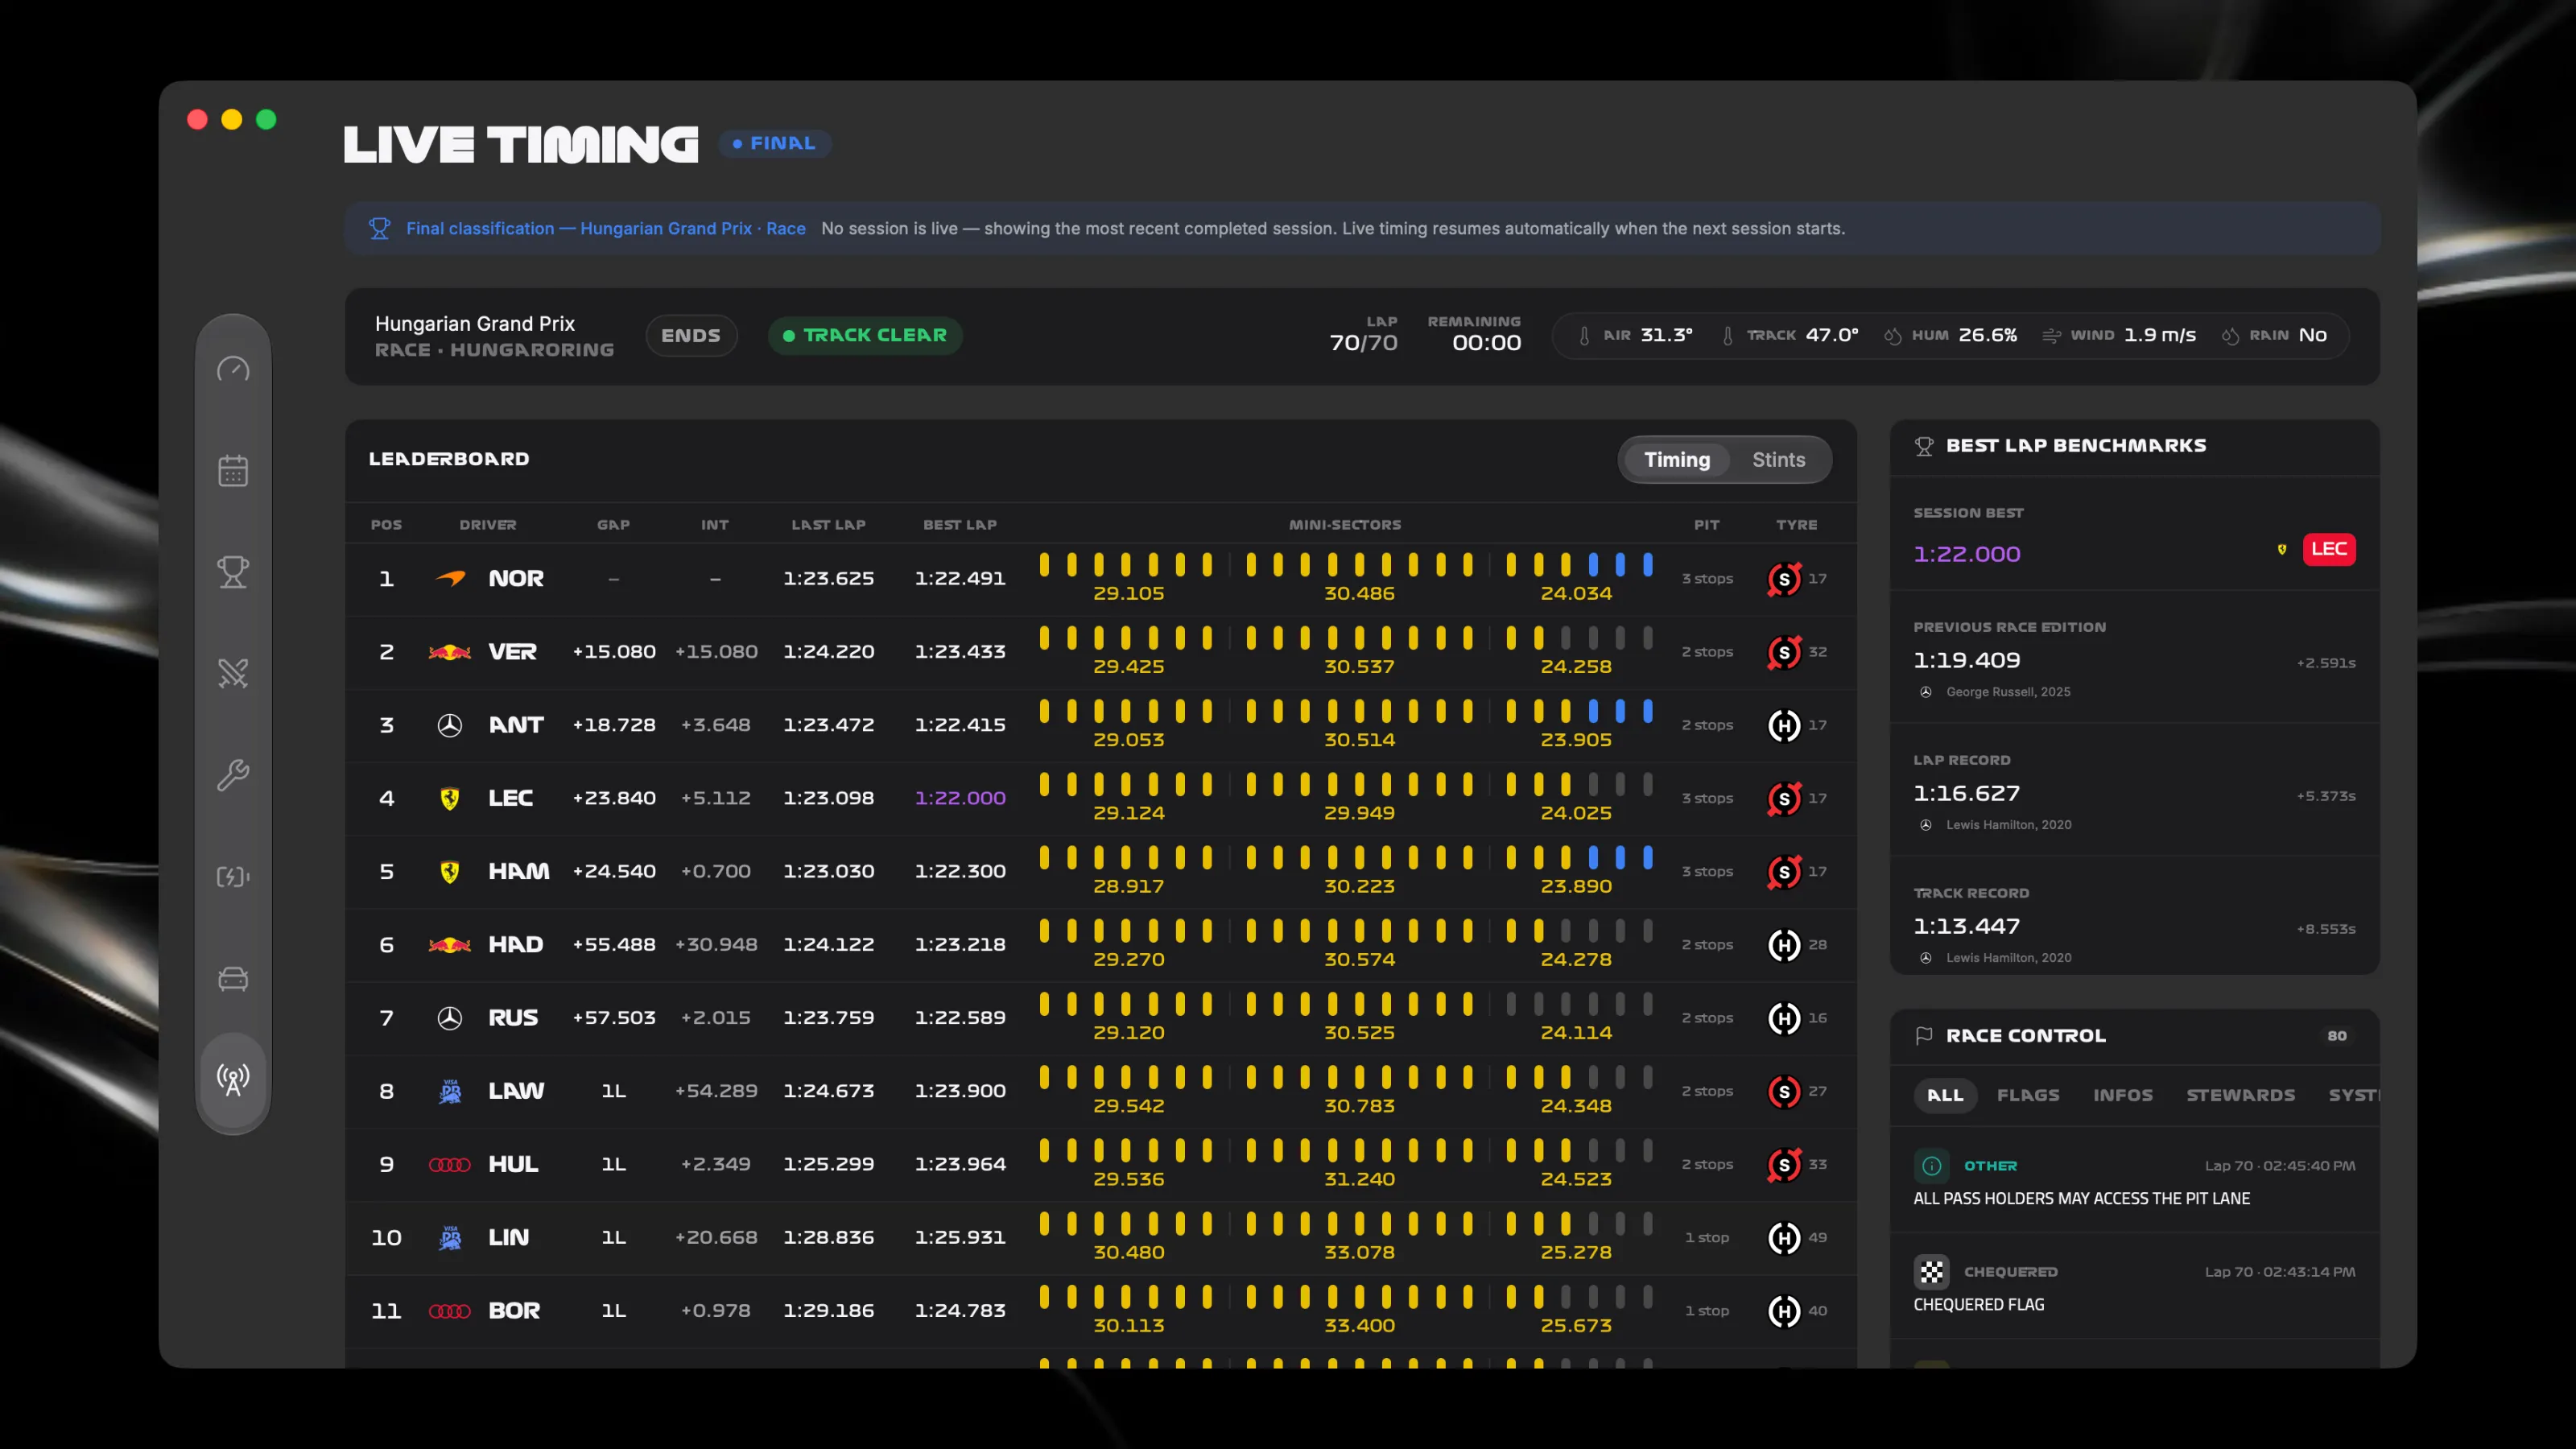Click the mini-sector bars in the RUS row
Viewport: 2576px width, 1449px height.
point(1346,1005)
